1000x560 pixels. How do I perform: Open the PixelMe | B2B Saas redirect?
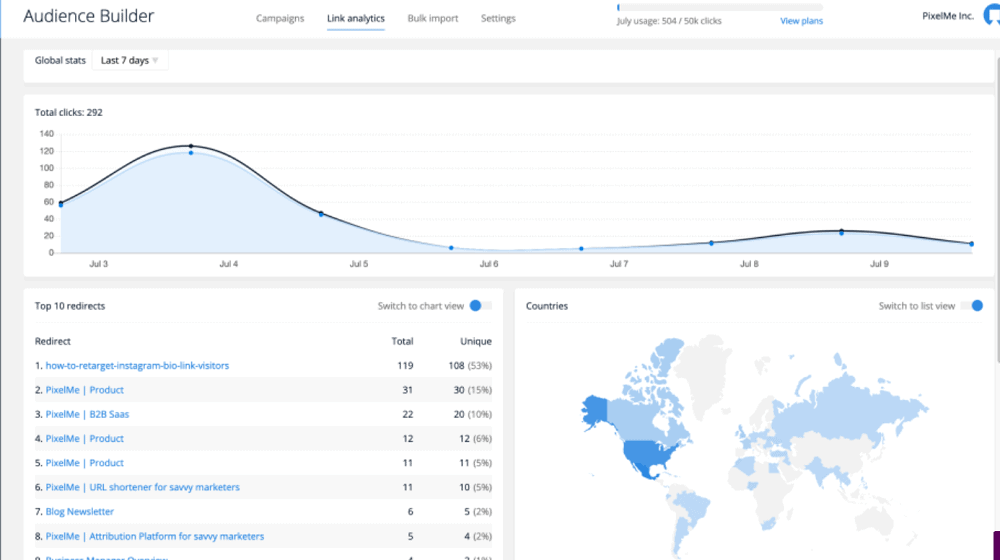87,414
